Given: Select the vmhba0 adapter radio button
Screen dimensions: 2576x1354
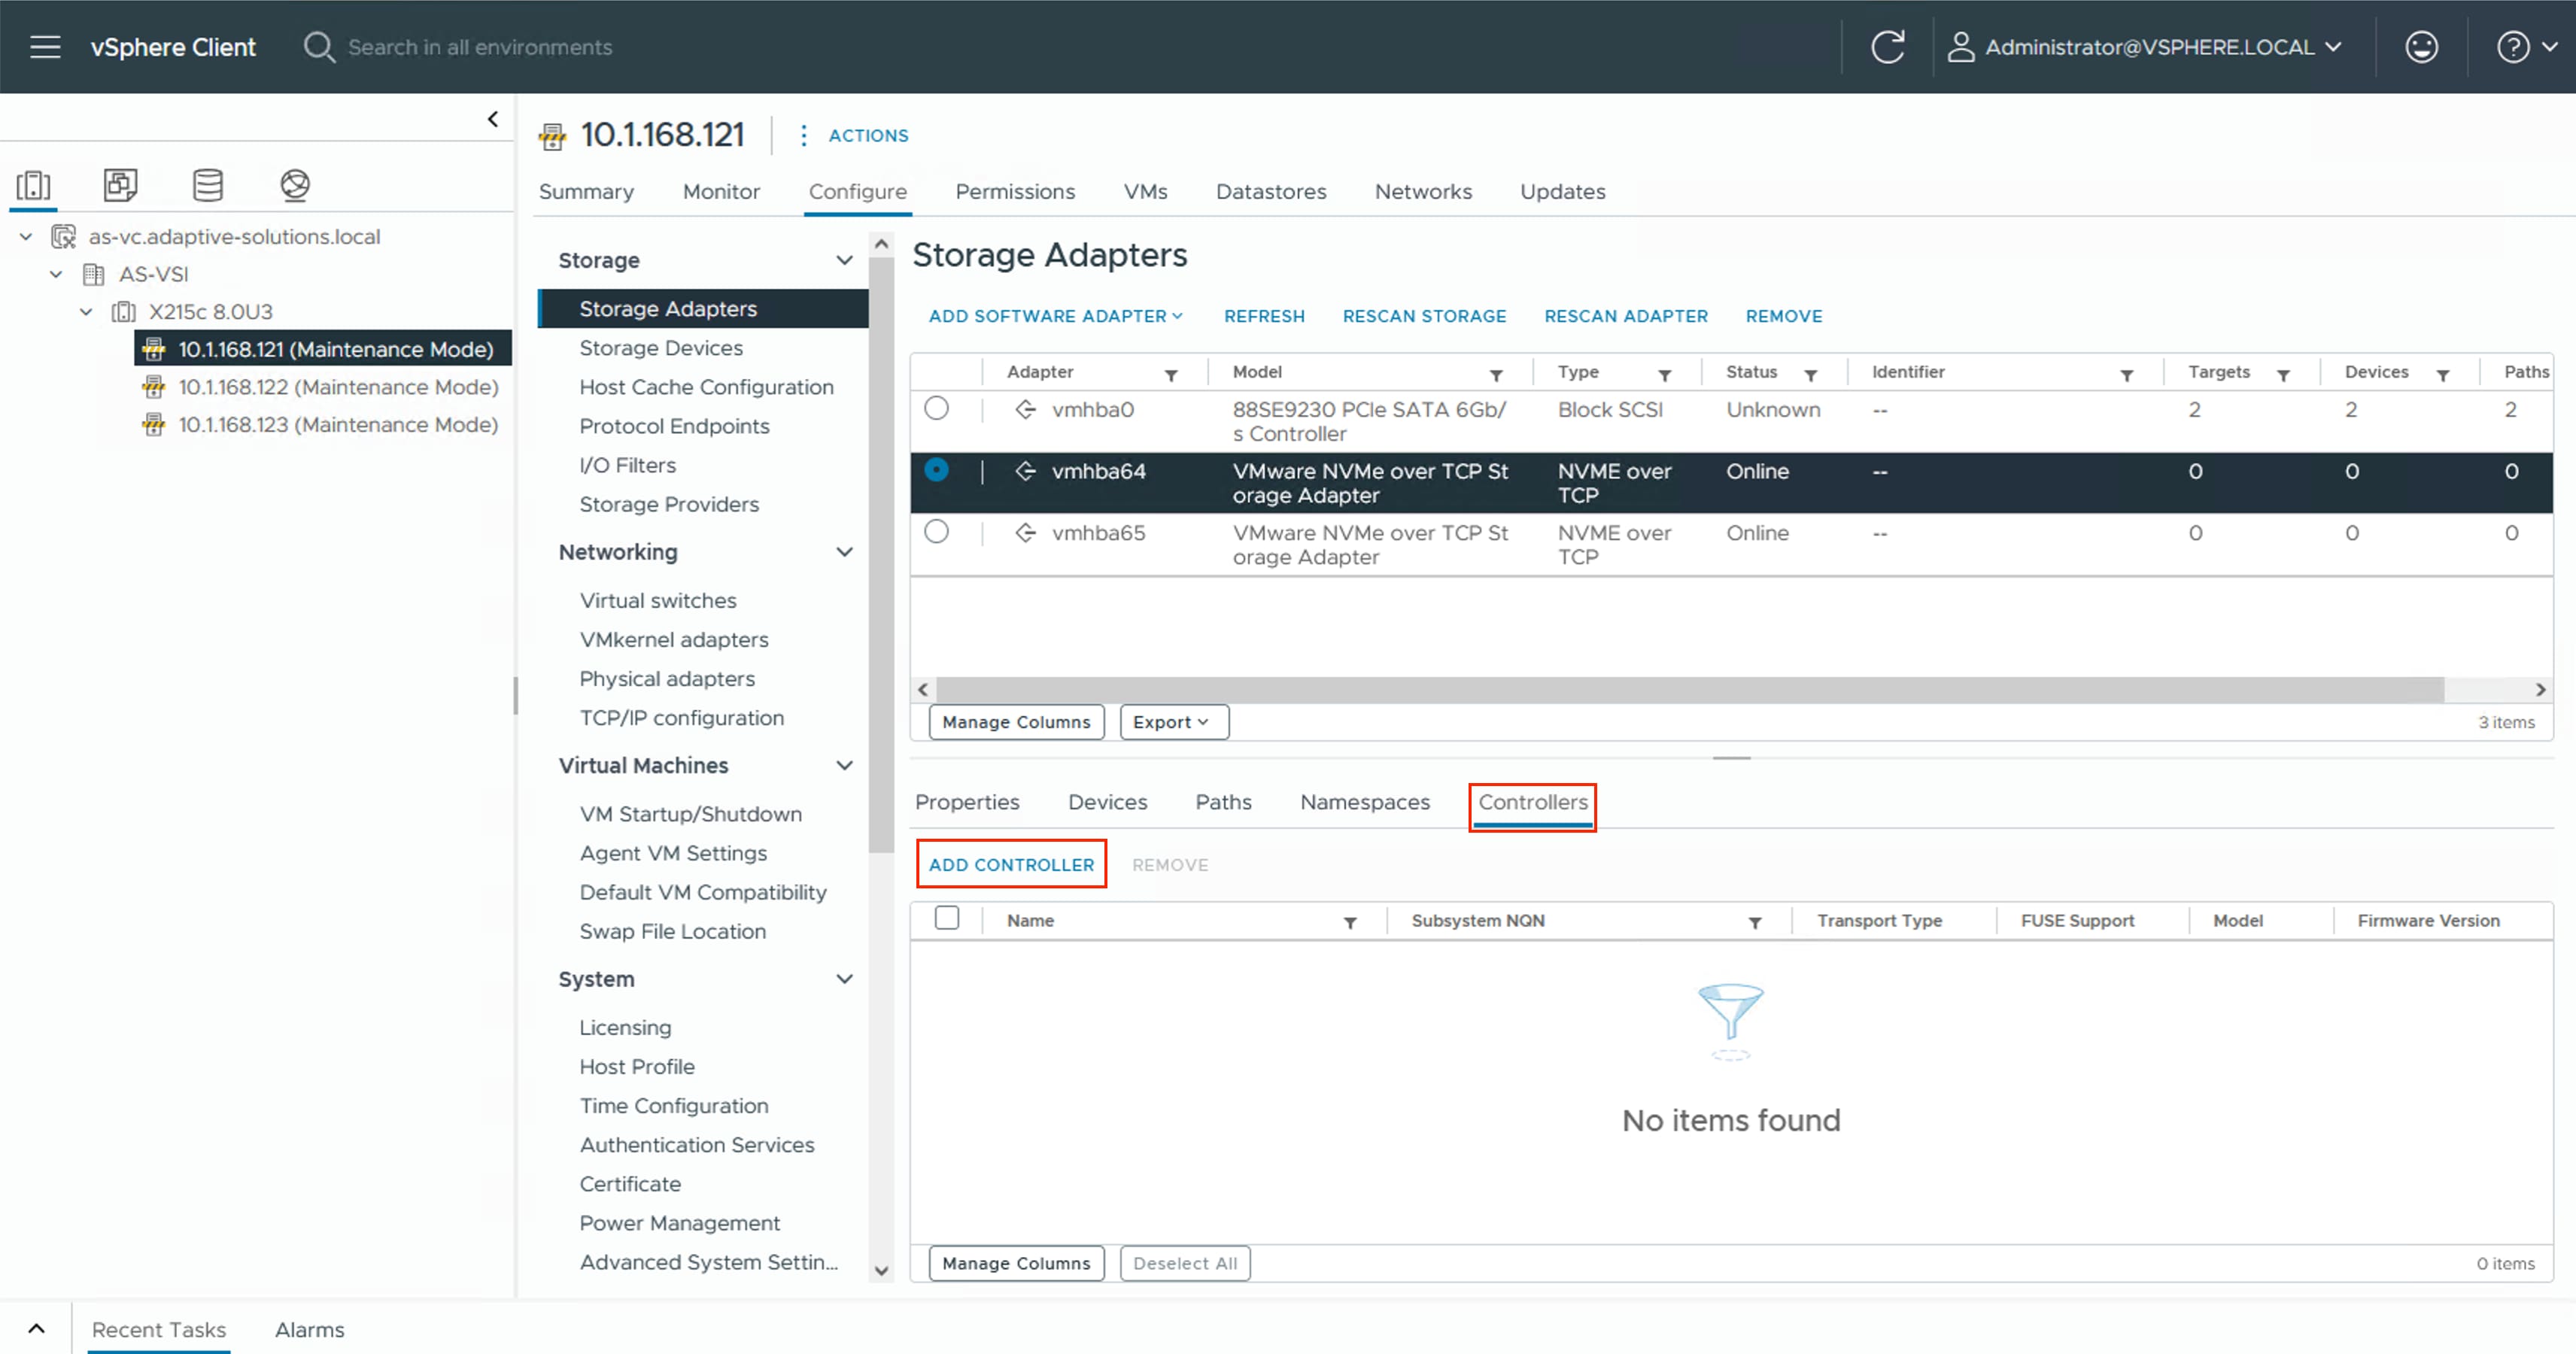Looking at the screenshot, I should [x=937, y=408].
